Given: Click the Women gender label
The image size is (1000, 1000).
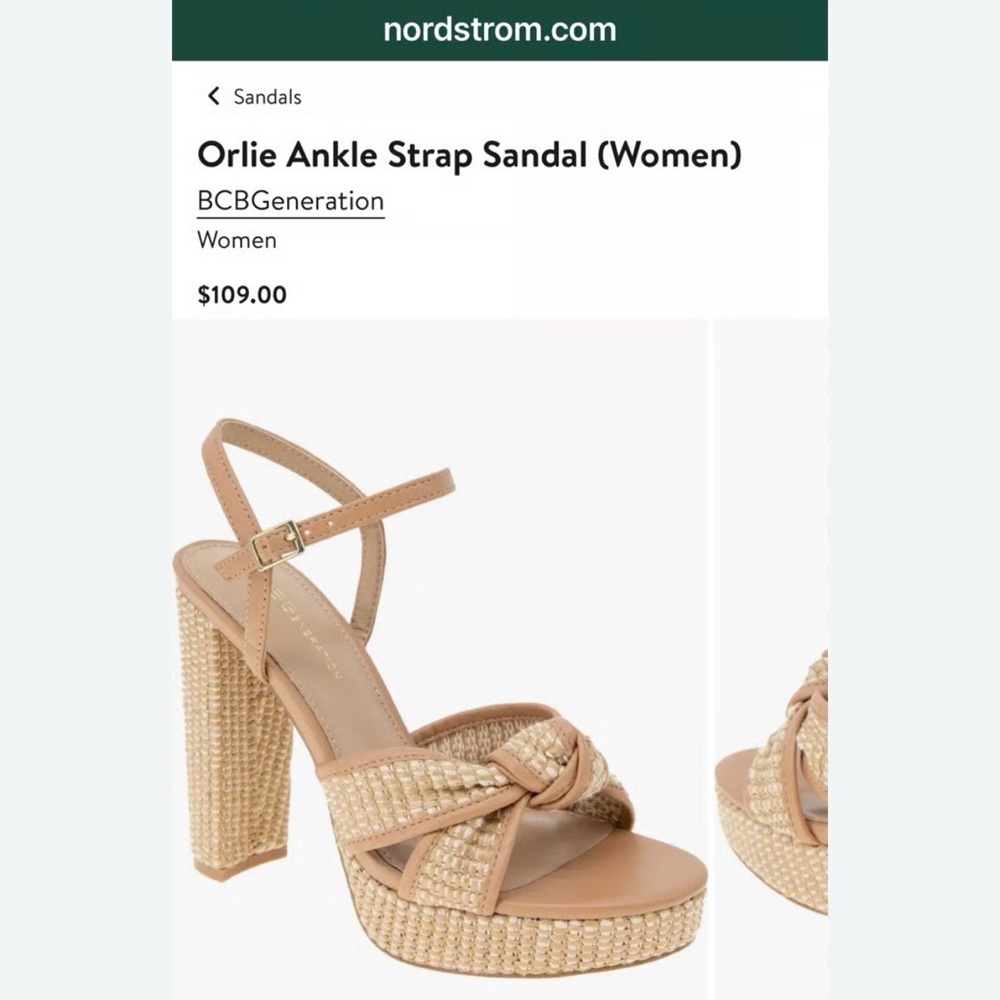Looking at the screenshot, I should tap(237, 240).
